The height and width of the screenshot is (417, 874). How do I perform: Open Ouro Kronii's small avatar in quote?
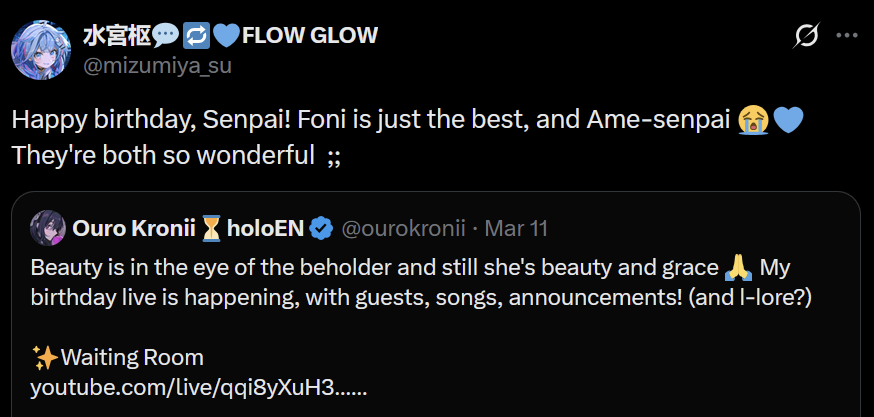coord(48,228)
